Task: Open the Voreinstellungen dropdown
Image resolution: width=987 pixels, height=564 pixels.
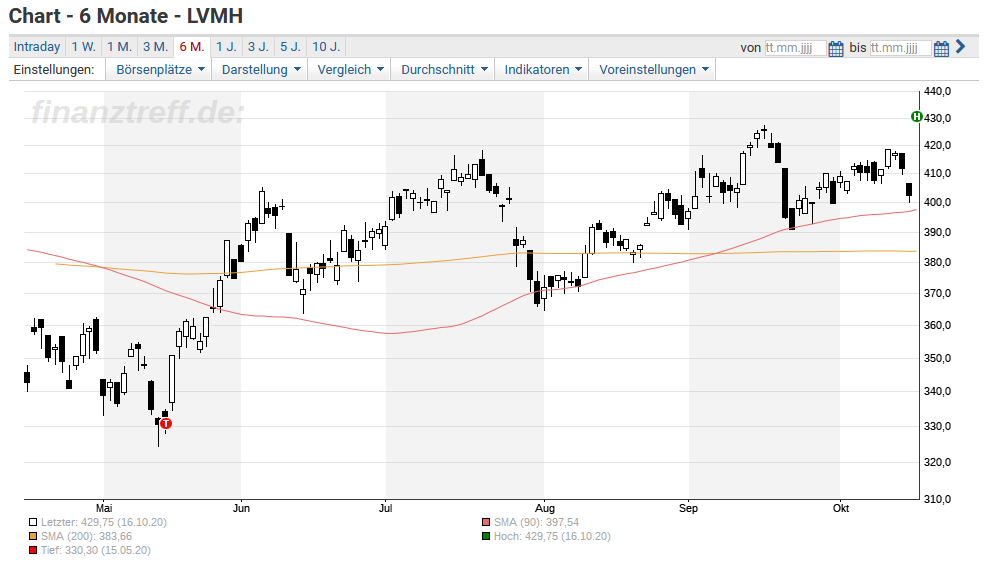Action: coord(653,69)
